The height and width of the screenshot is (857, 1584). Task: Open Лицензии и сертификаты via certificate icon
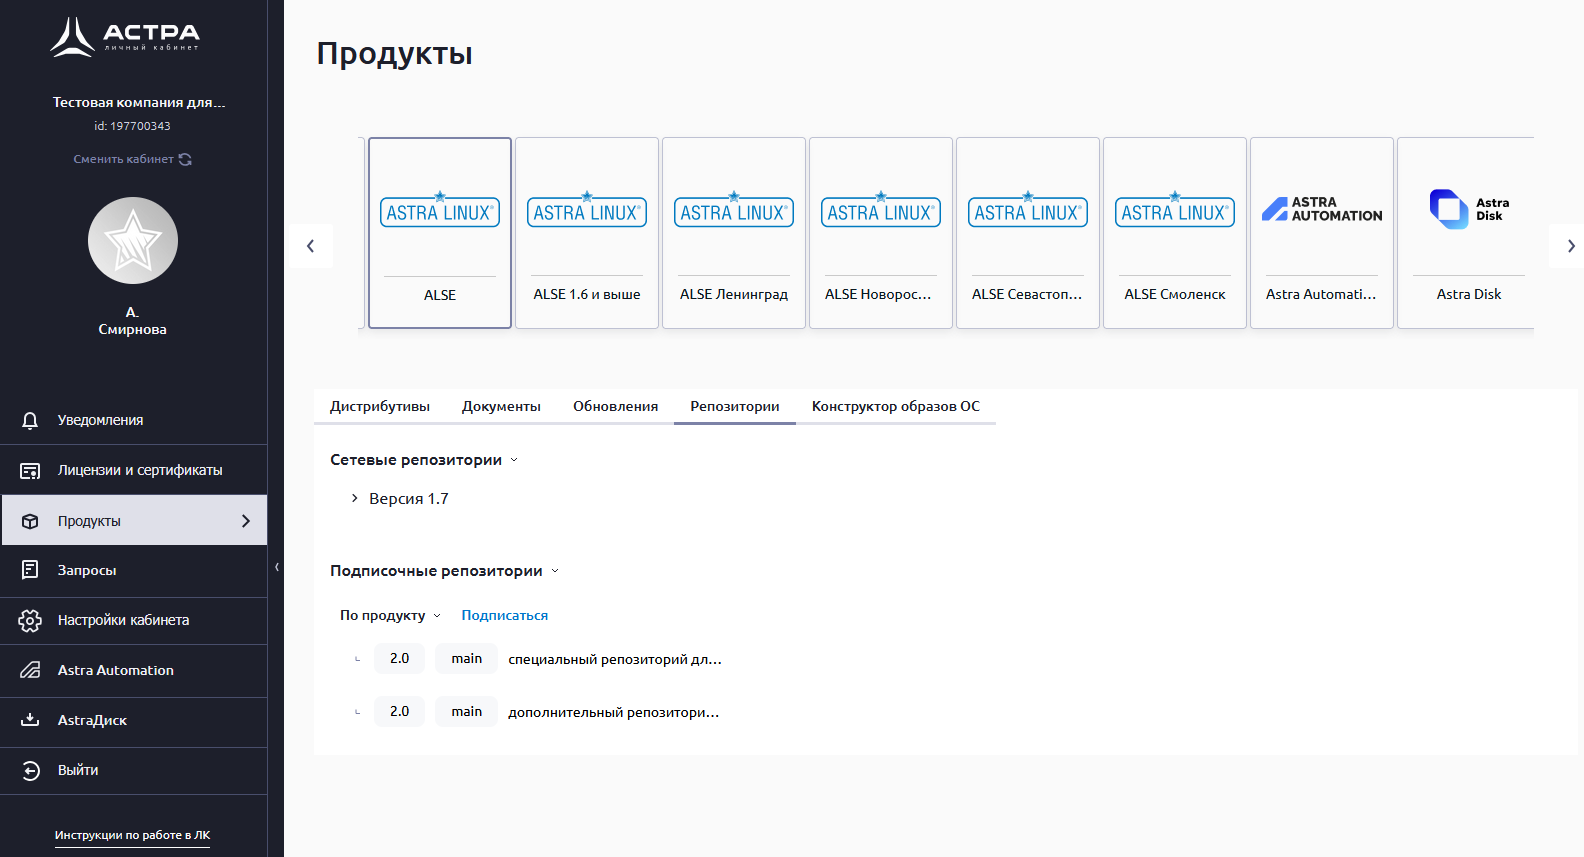(30, 470)
